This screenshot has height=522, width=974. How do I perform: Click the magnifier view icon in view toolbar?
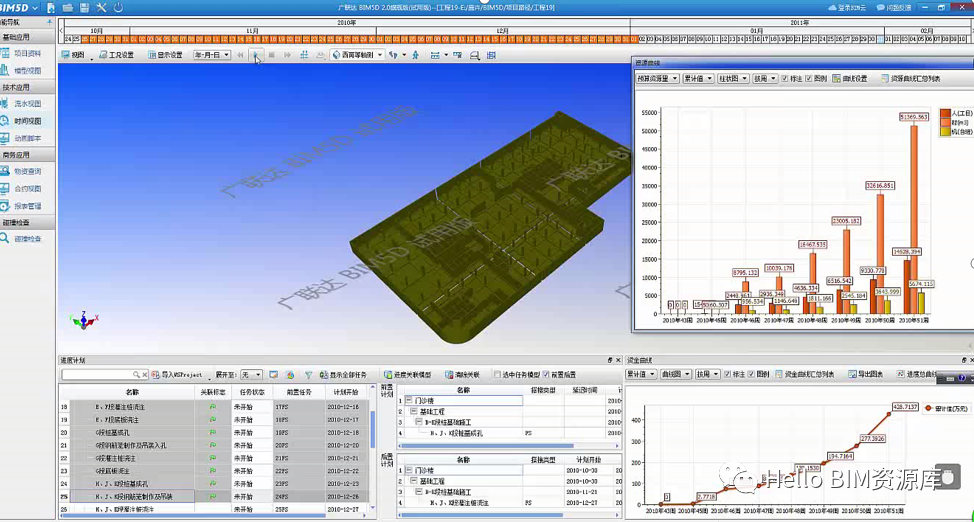pyautogui.click(x=474, y=55)
